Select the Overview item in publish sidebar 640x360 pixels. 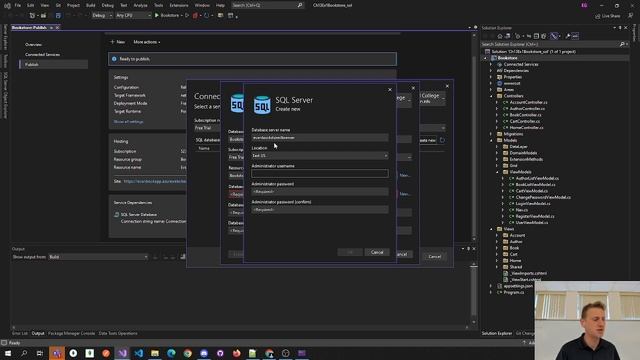pyautogui.click(x=33, y=44)
